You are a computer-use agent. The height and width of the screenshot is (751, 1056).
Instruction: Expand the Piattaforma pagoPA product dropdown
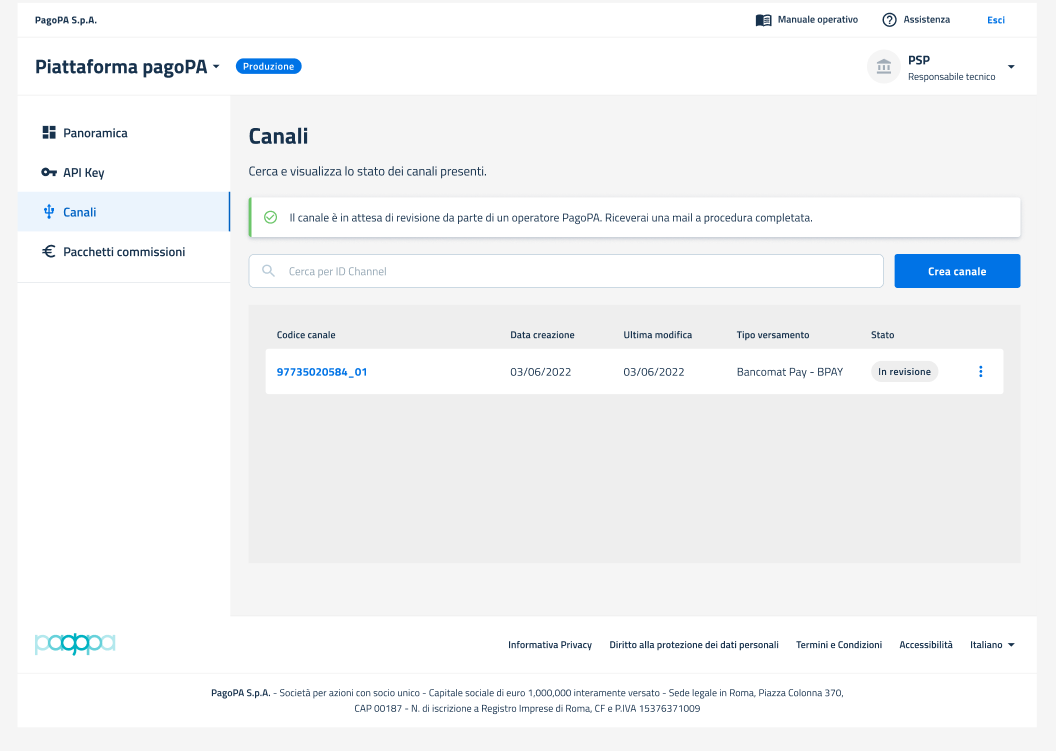point(215,67)
